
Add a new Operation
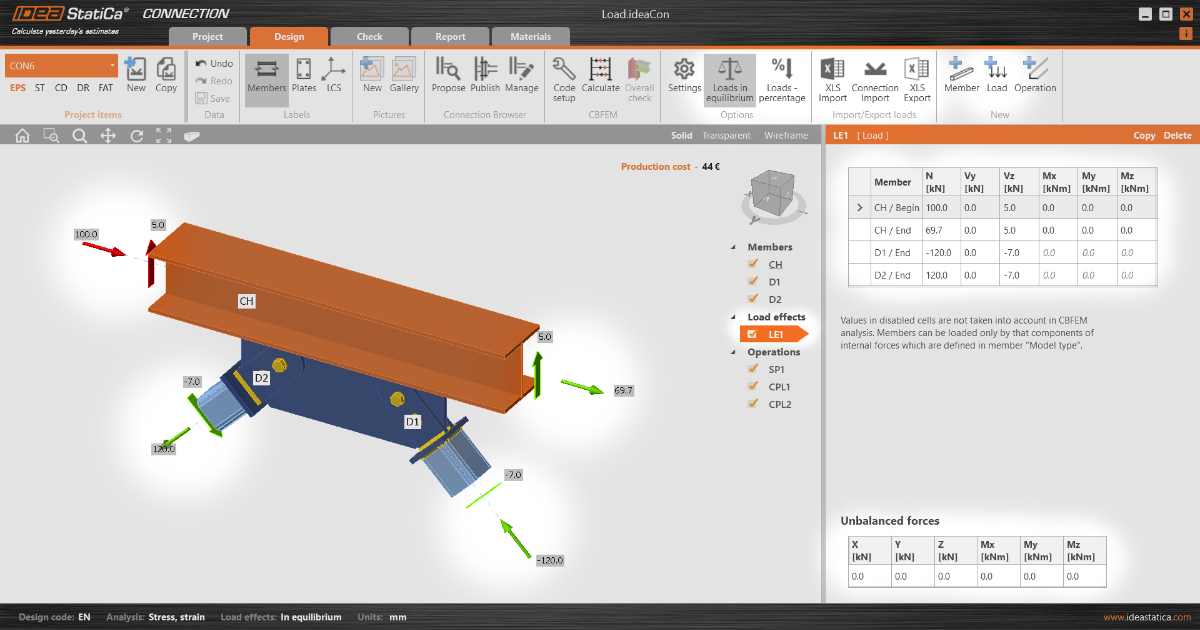pyautogui.click(x=1035, y=80)
